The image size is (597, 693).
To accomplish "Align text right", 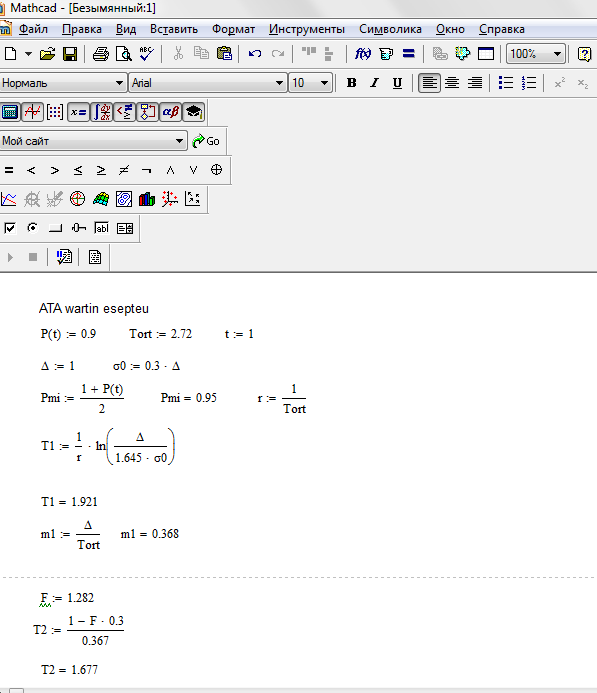I will [475, 83].
